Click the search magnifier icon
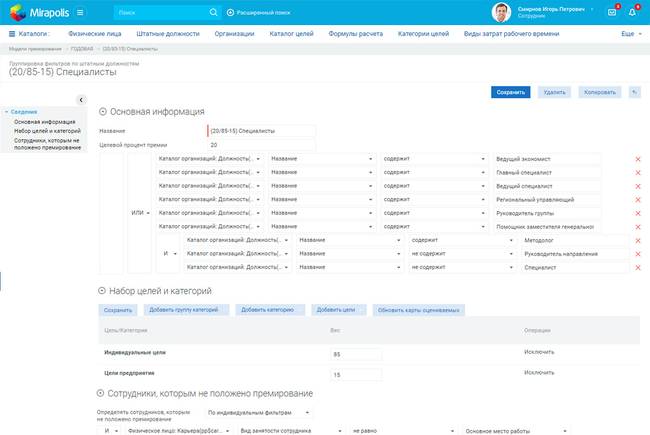650x435 pixels. 214,12
